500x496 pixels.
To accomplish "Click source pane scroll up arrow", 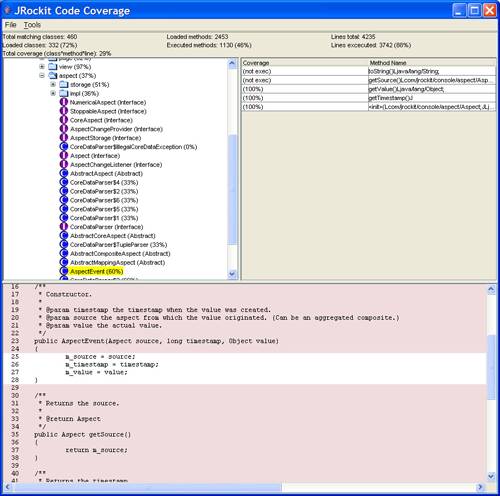I will tap(491, 289).
